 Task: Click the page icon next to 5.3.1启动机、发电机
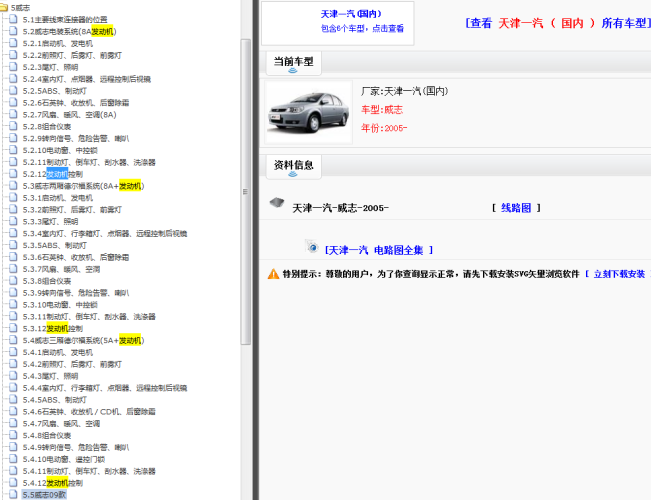tap(13, 198)
